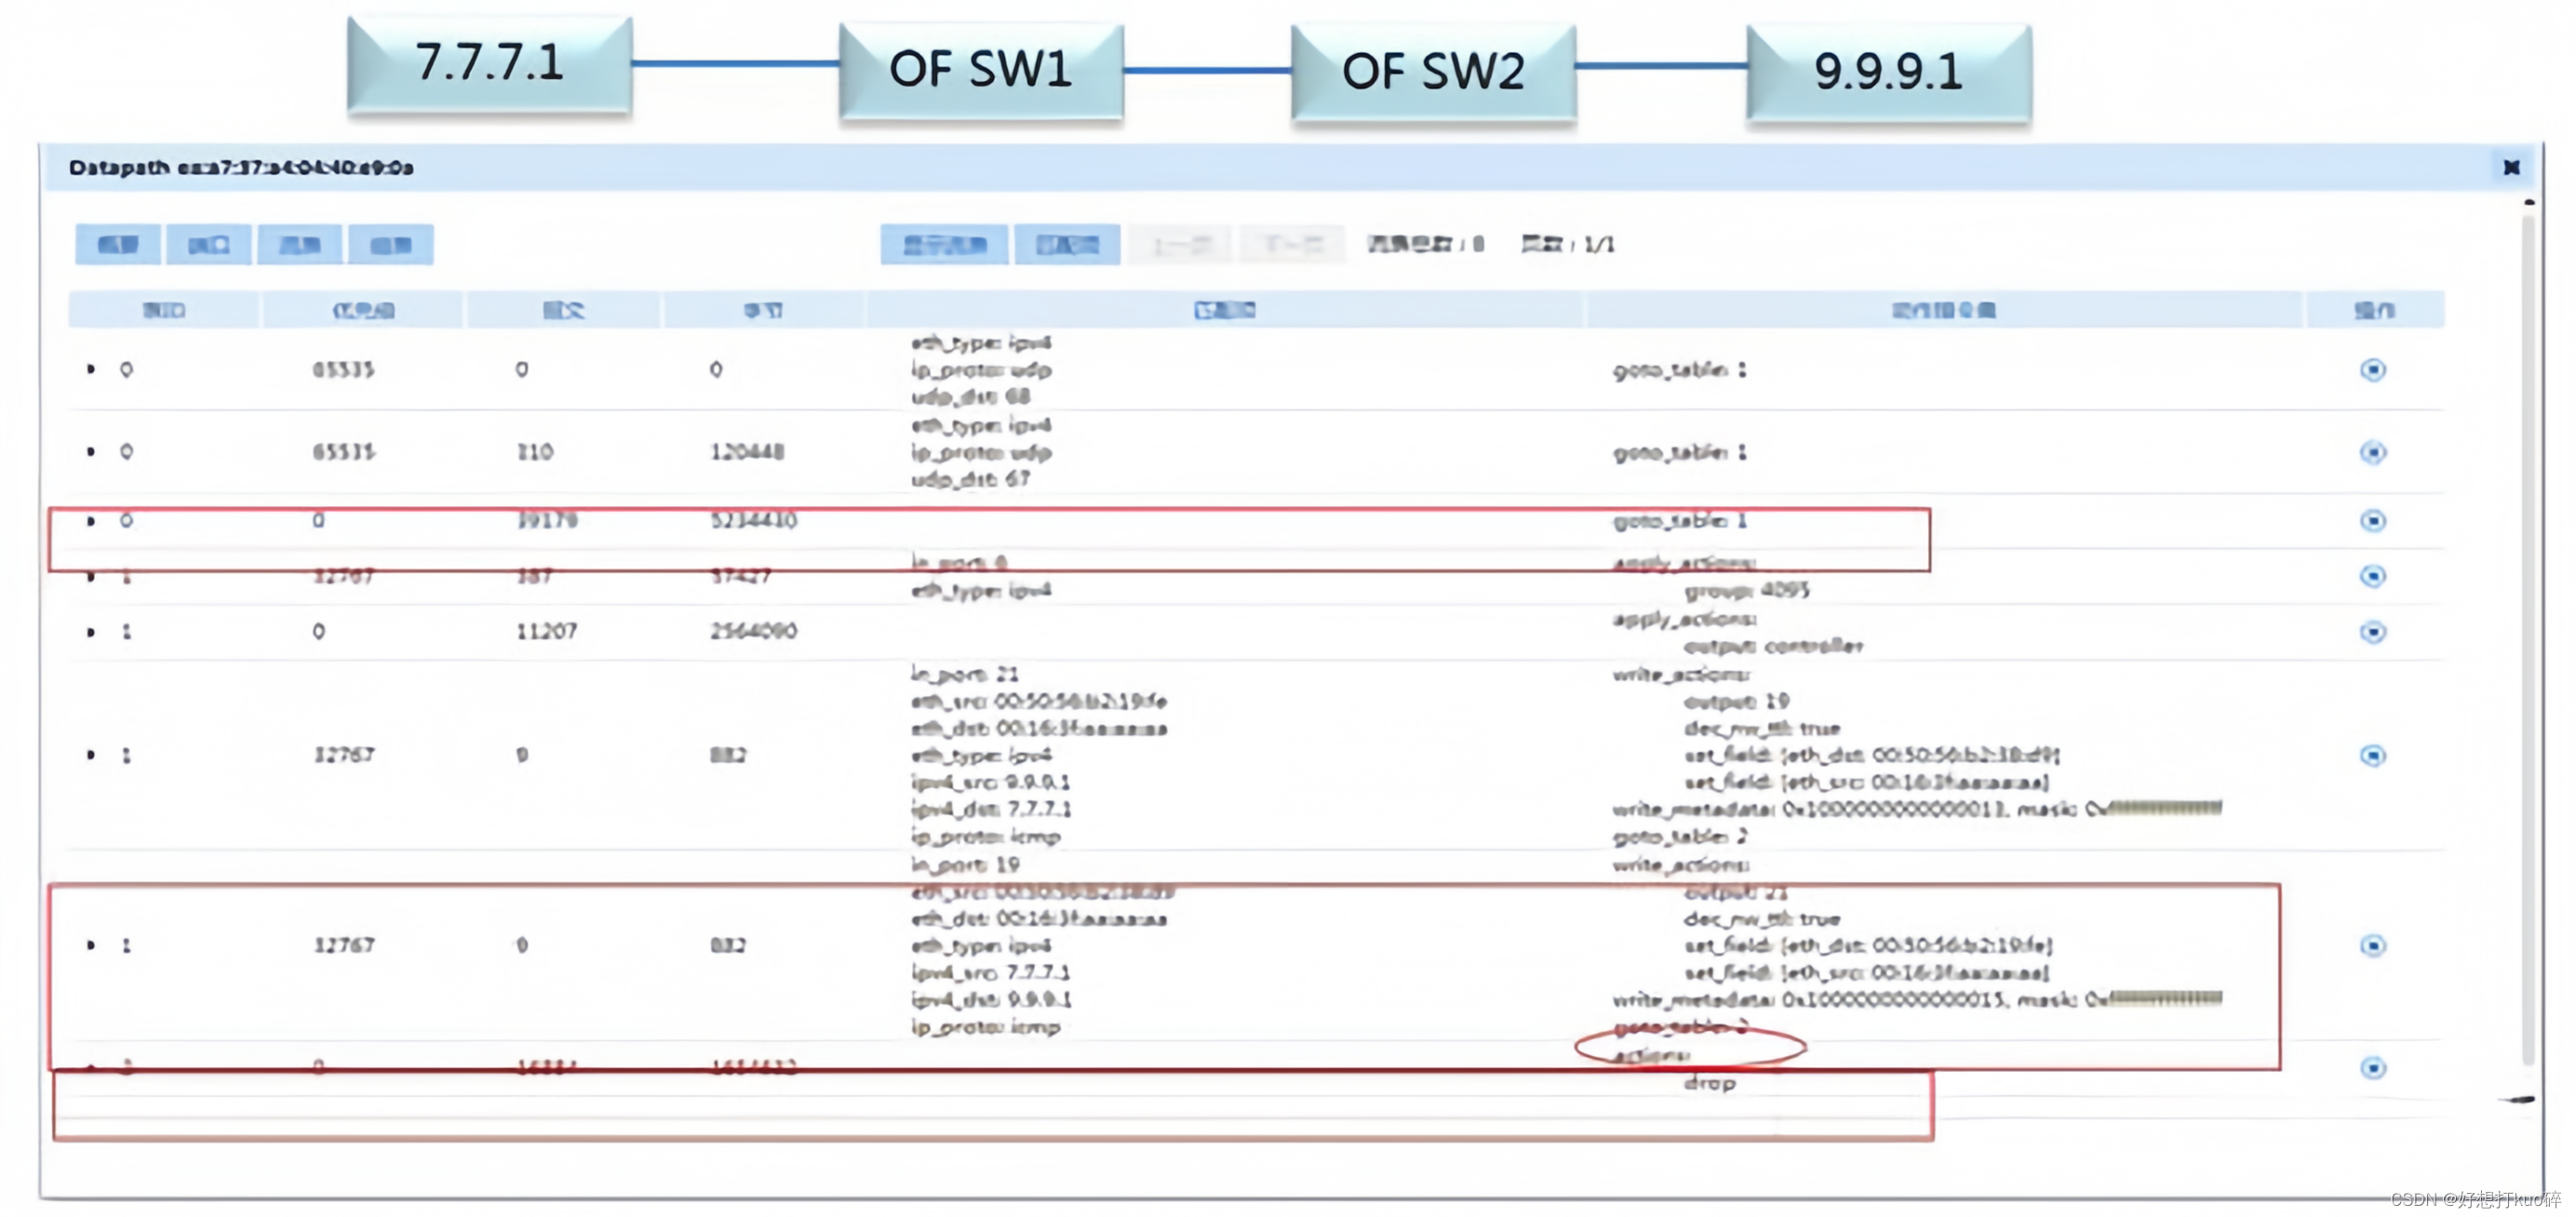This screenshot has width=2576, height=1217.
Task: Select the OF SW1 node in topology
Action: pyautogui.click(x=980, y=70)
